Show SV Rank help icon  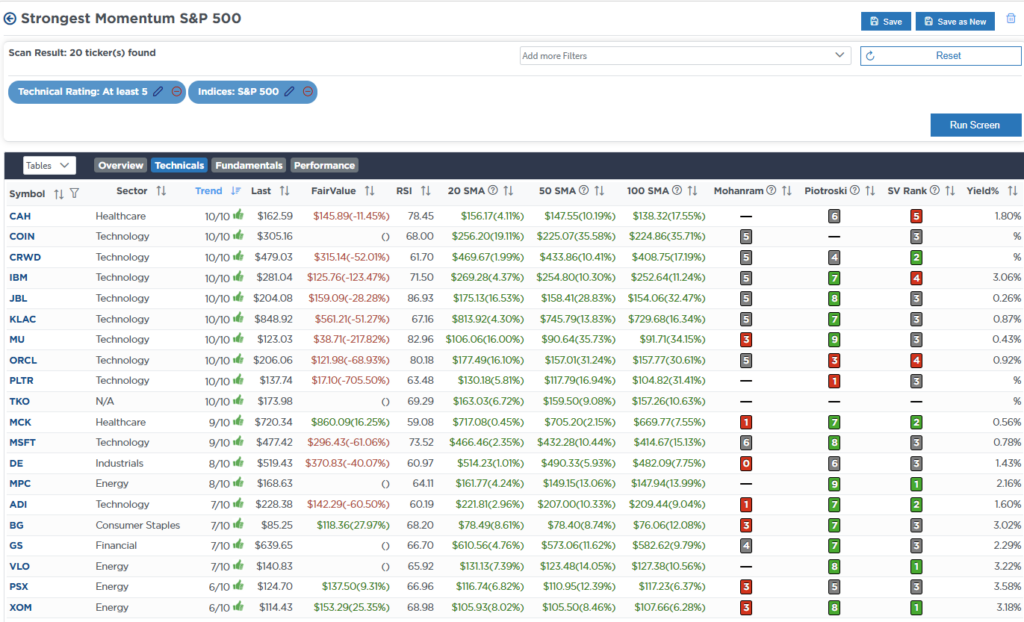(x=935, y=190)
